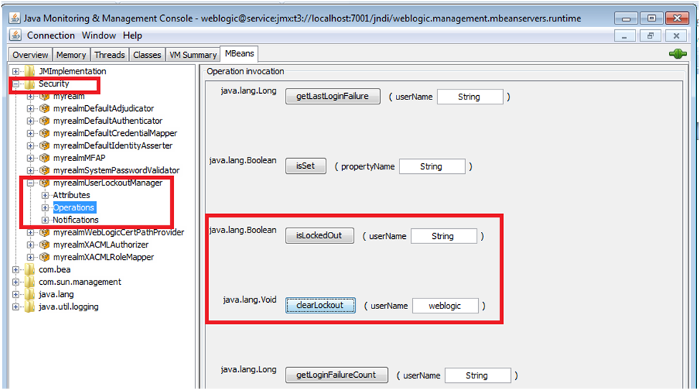The width and height of the screenshot is (700, 390).
Task: Click the com.sun.management folder icon
Action: 30,282
